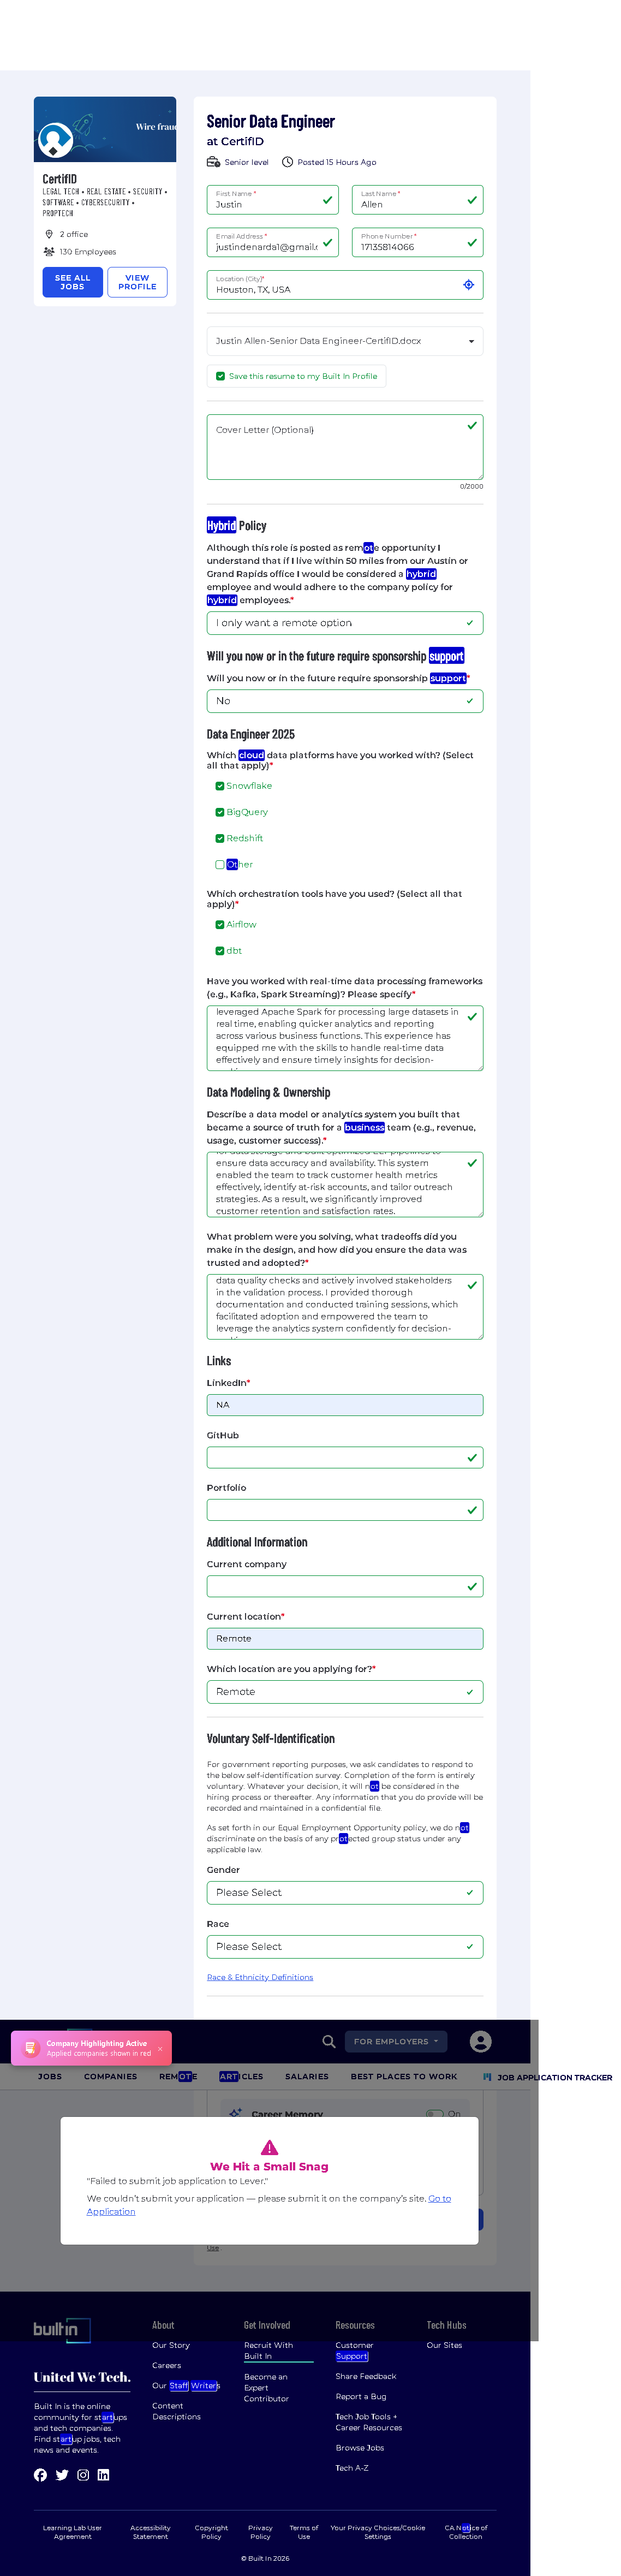
Task: Click the location crosshair icon in the Location field
Action: coord(468,285)
